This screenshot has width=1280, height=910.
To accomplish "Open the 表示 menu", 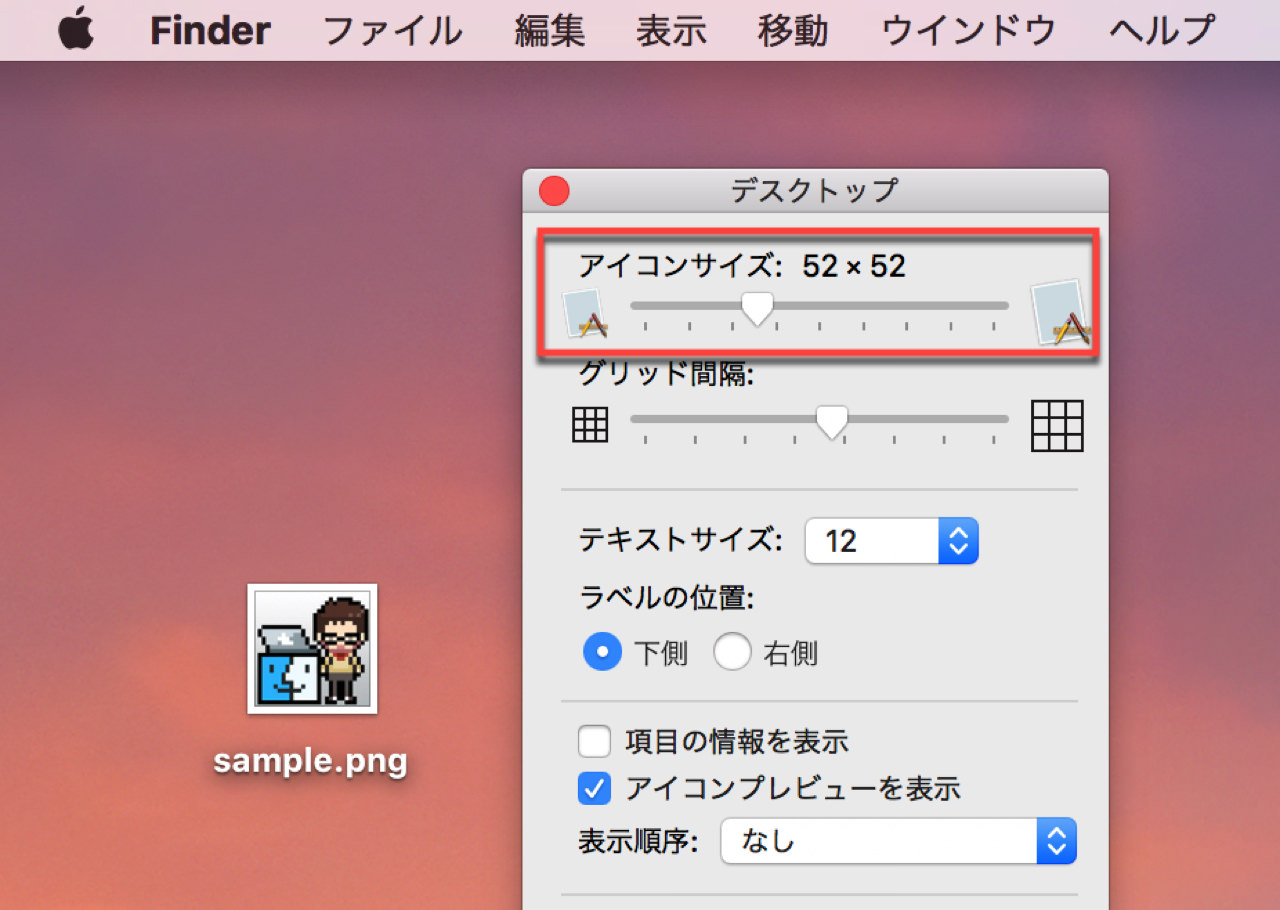I will pyautogui.click(x=671, y=31).
